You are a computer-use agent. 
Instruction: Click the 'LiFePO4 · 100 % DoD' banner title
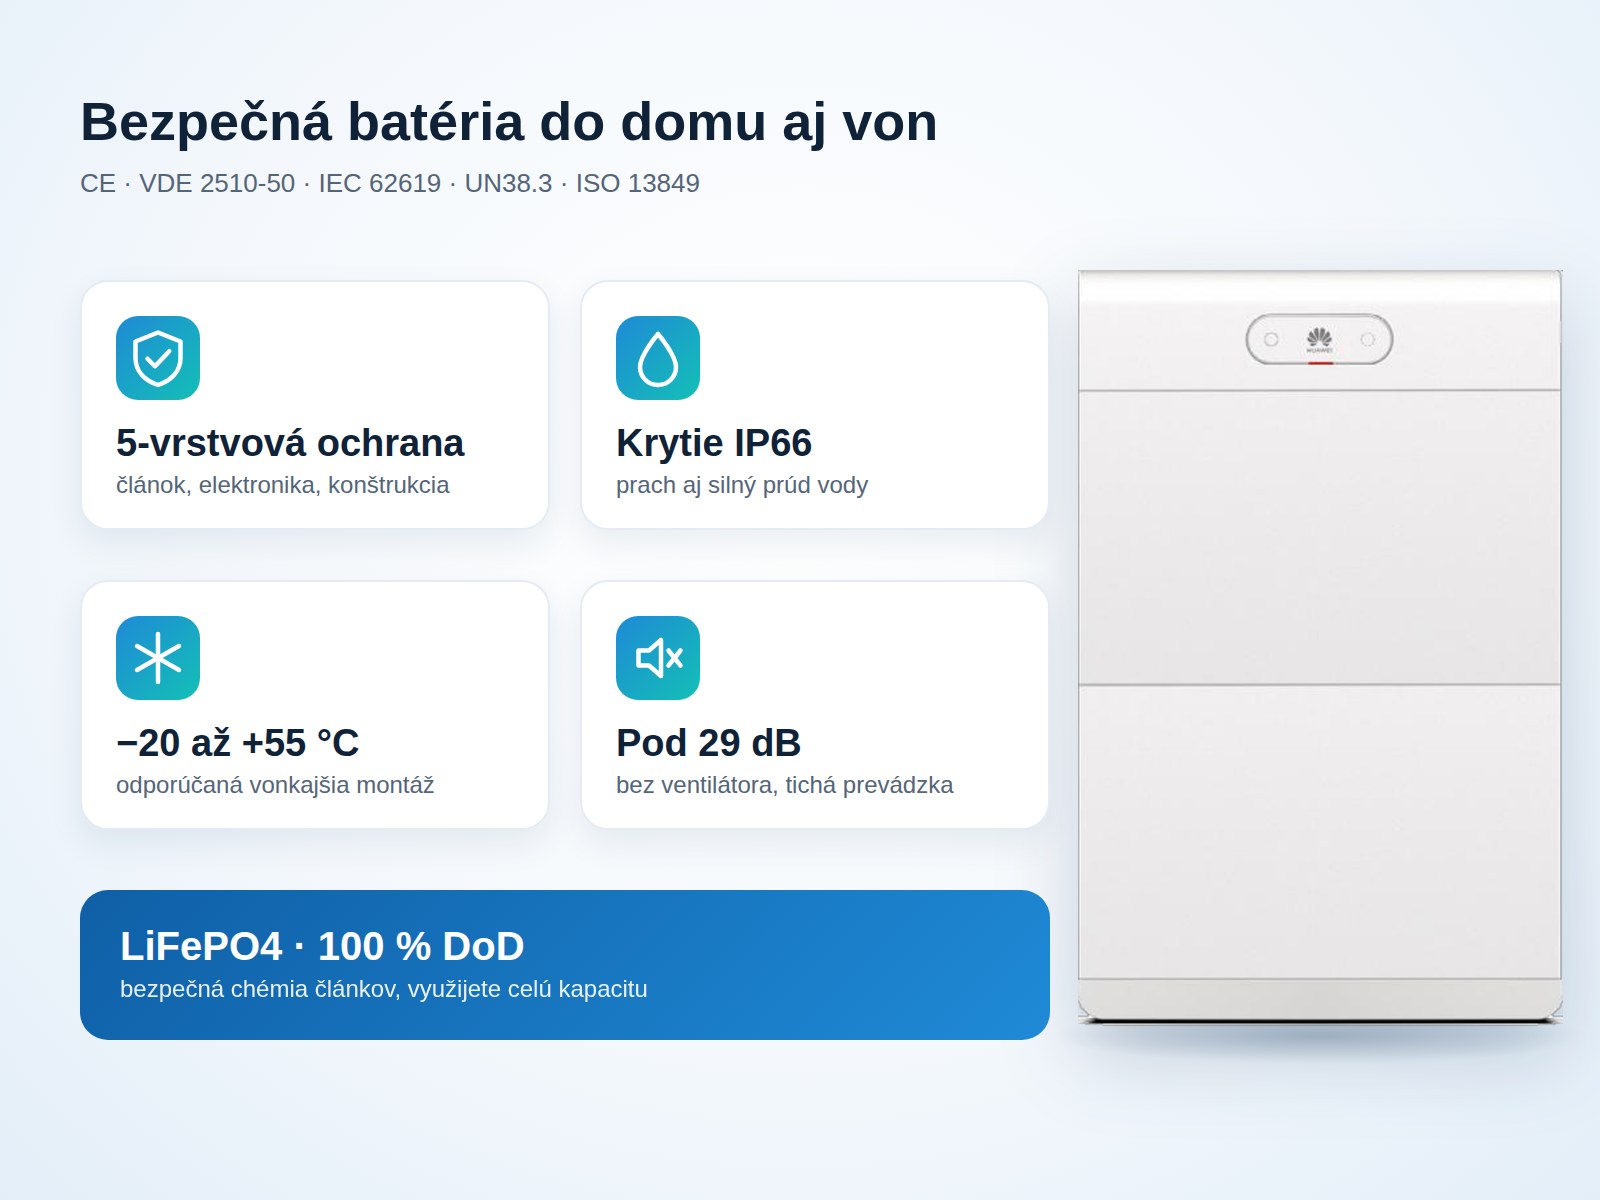[322, 946]
